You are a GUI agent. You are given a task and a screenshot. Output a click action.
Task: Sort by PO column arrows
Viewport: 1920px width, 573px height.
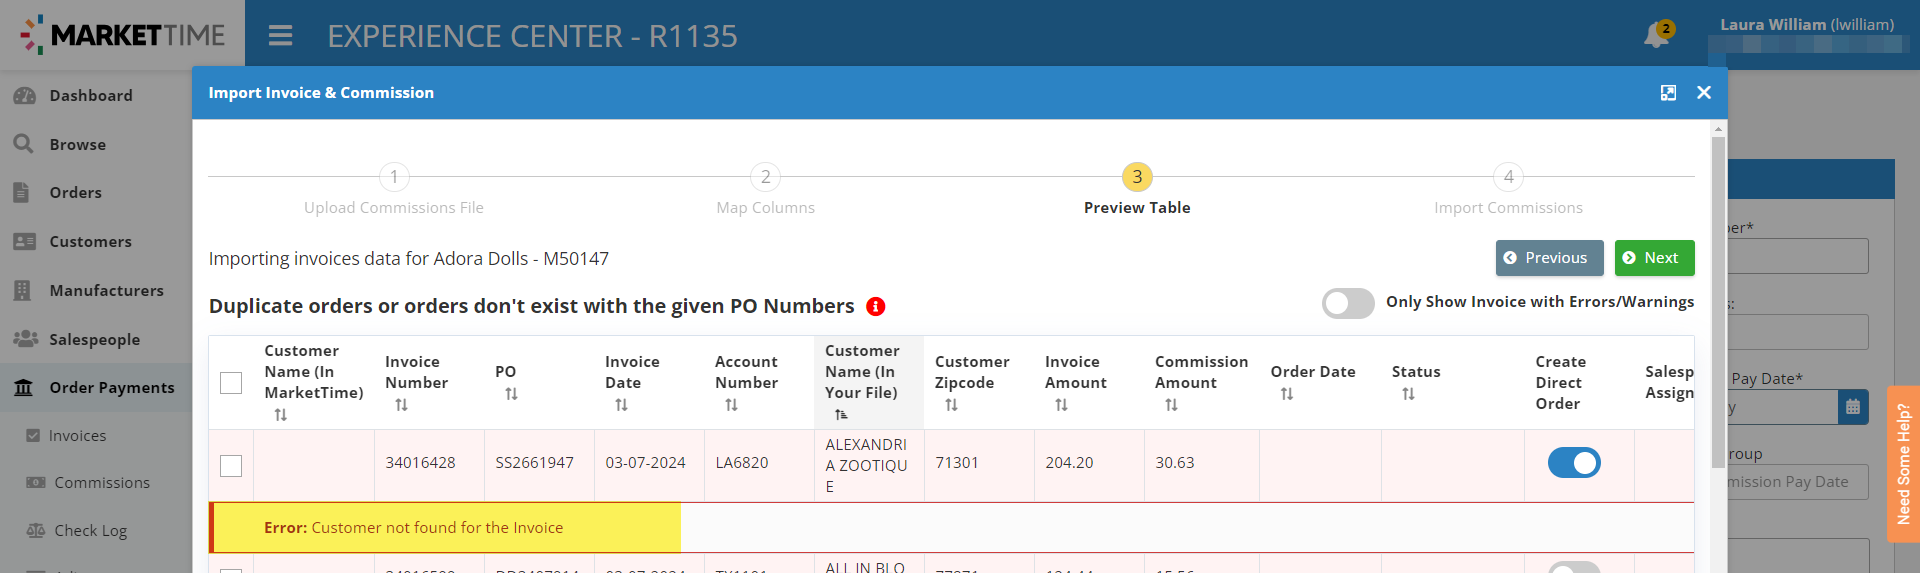pyautogui.click(x=511, y=394)
